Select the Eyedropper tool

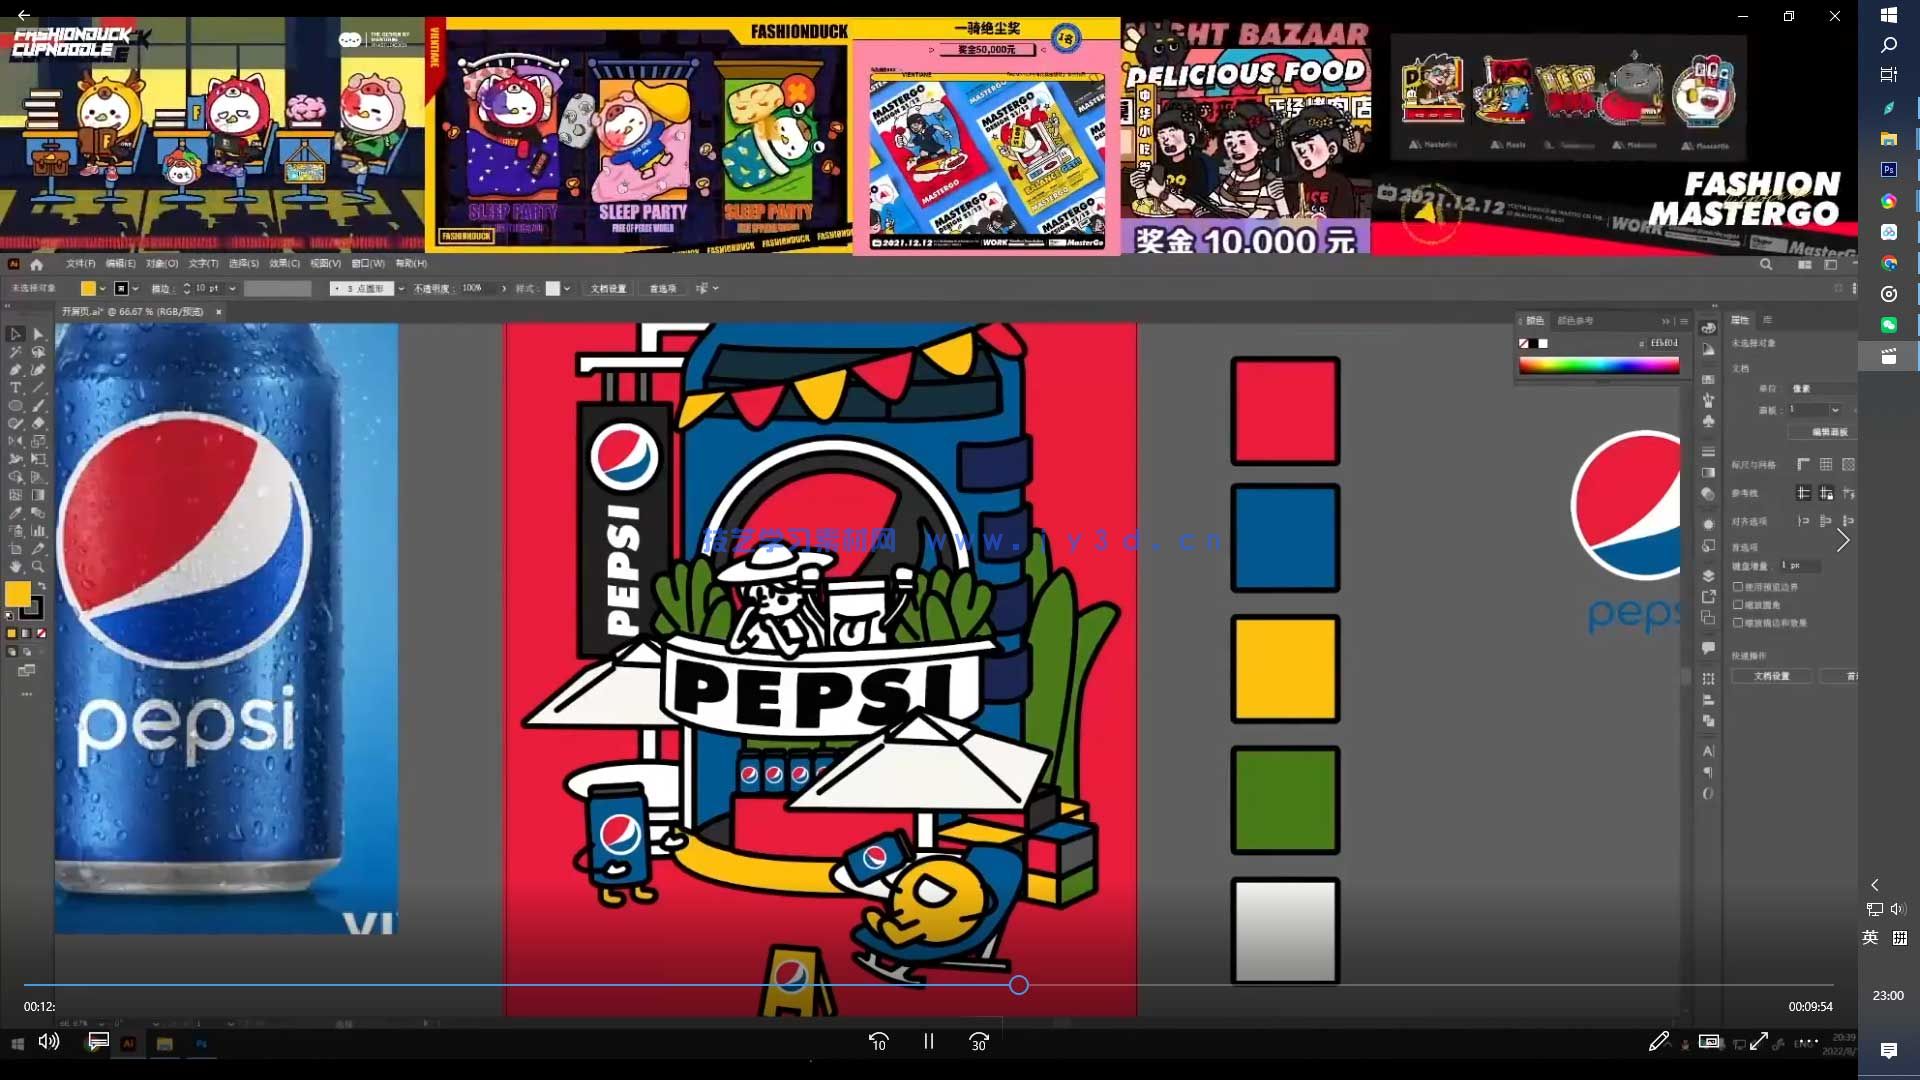pyautogui.click(x=15, y=513)
